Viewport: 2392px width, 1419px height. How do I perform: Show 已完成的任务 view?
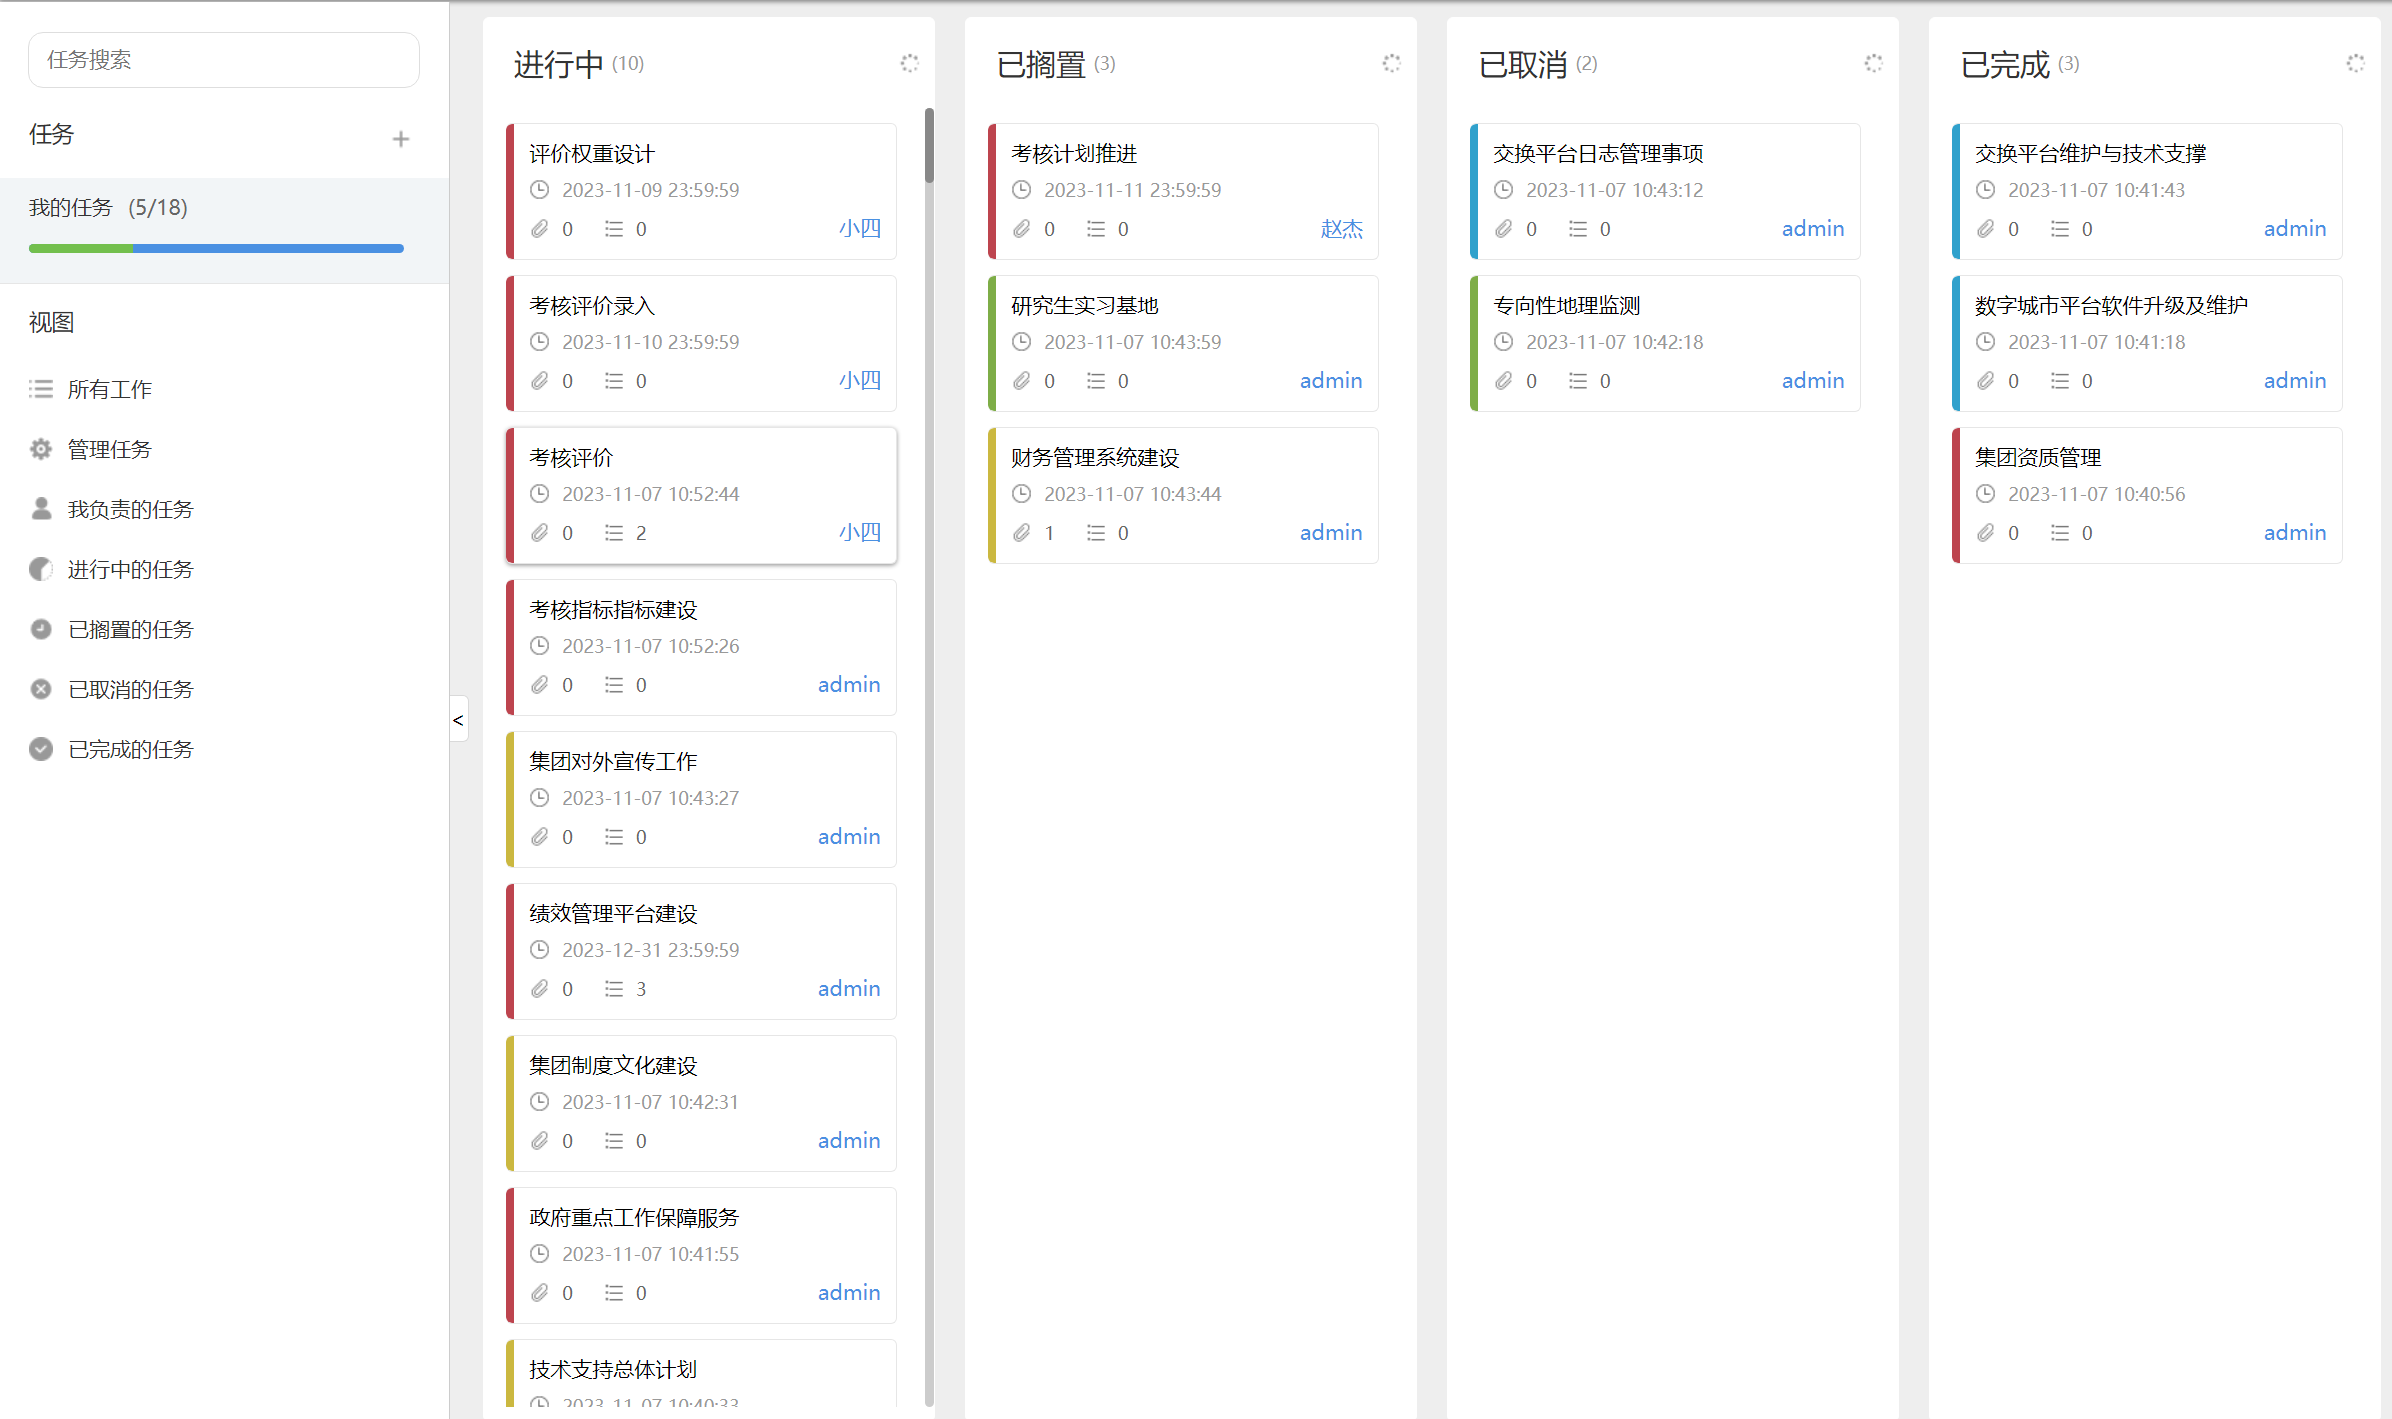pyautogui.click(x=130, y=749)
